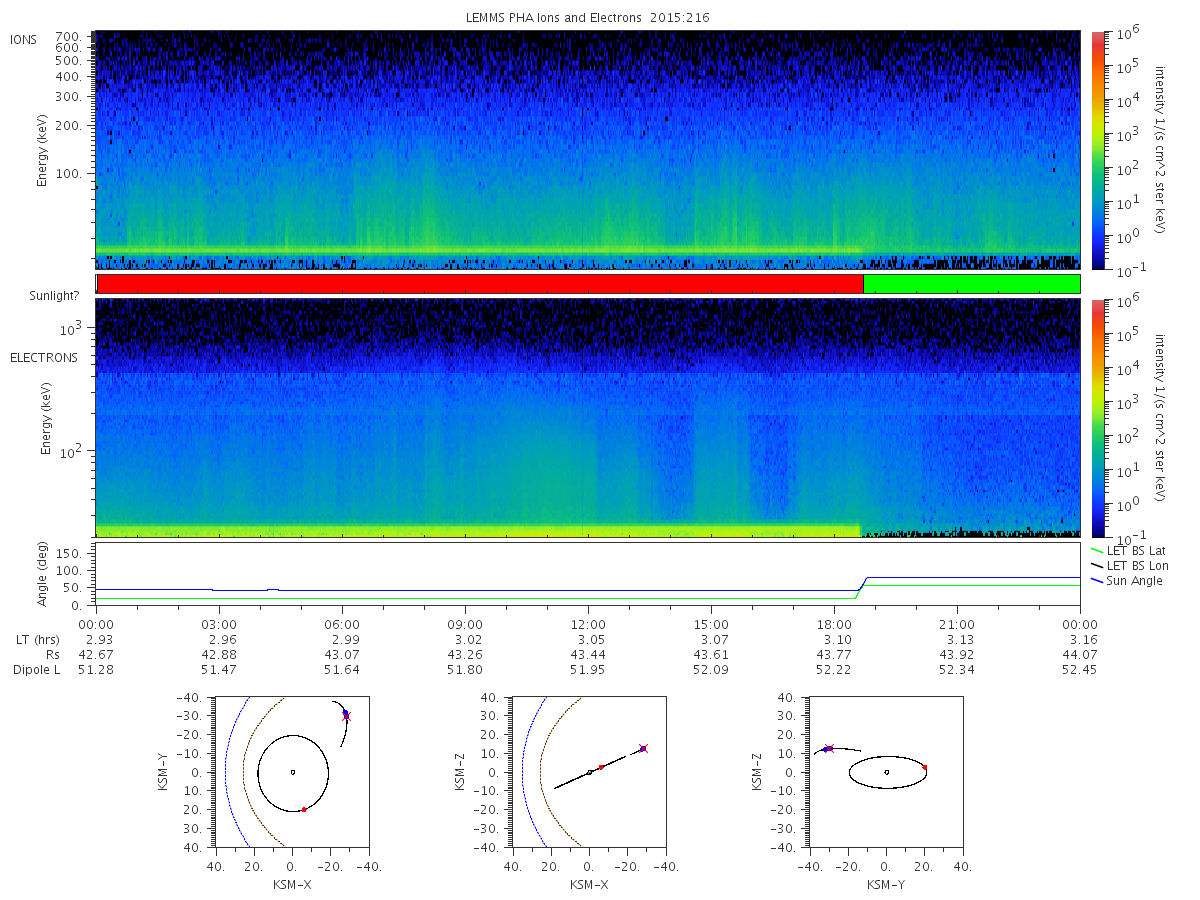Click the KSM-X axis label under the second orbit plot

click(x=588, y=885)
